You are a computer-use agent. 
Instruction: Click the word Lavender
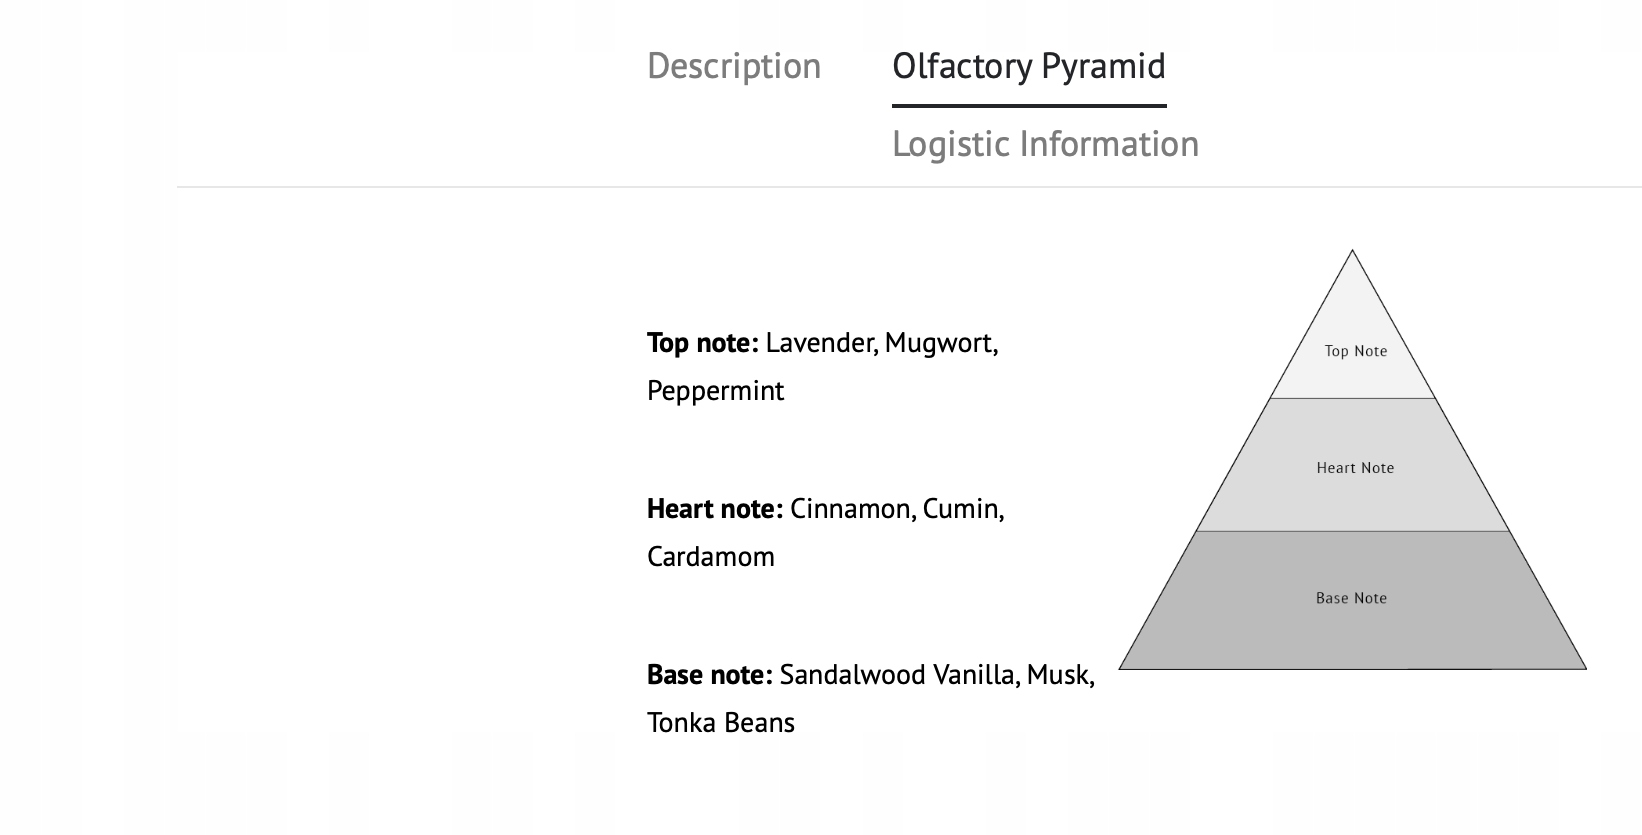pos(821,343)
